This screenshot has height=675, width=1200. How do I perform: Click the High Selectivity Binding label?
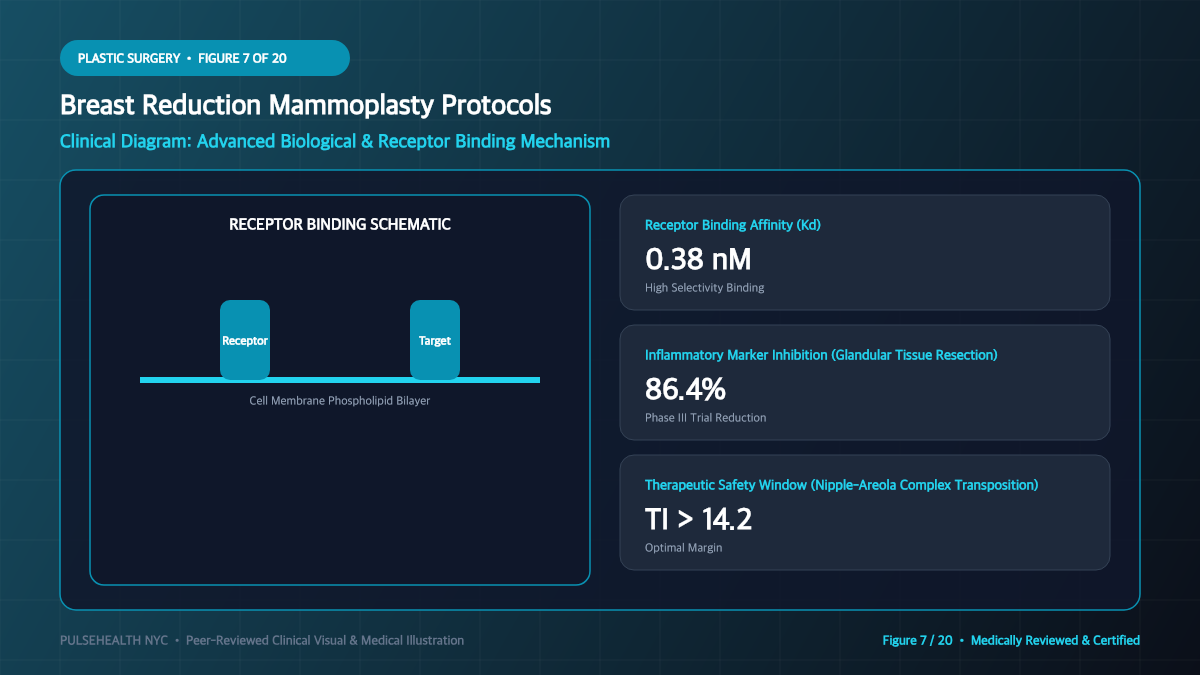(705, 288)
